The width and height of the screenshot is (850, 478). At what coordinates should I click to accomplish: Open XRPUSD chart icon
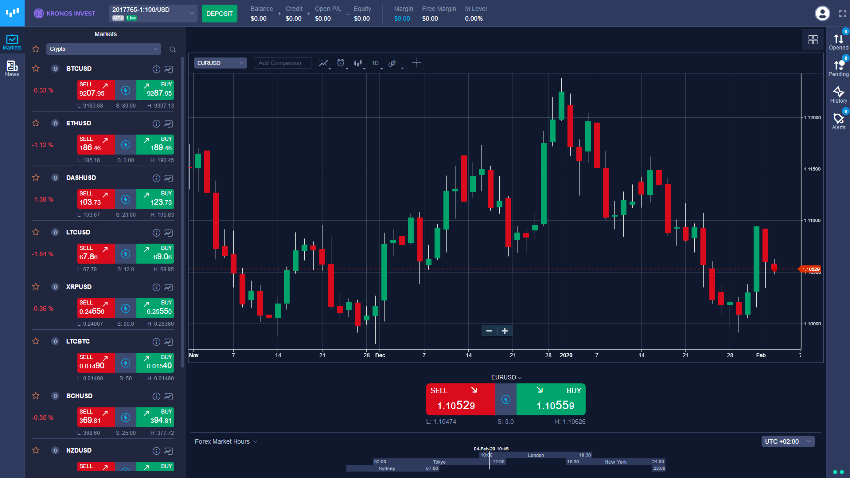[x=169, y=287]
